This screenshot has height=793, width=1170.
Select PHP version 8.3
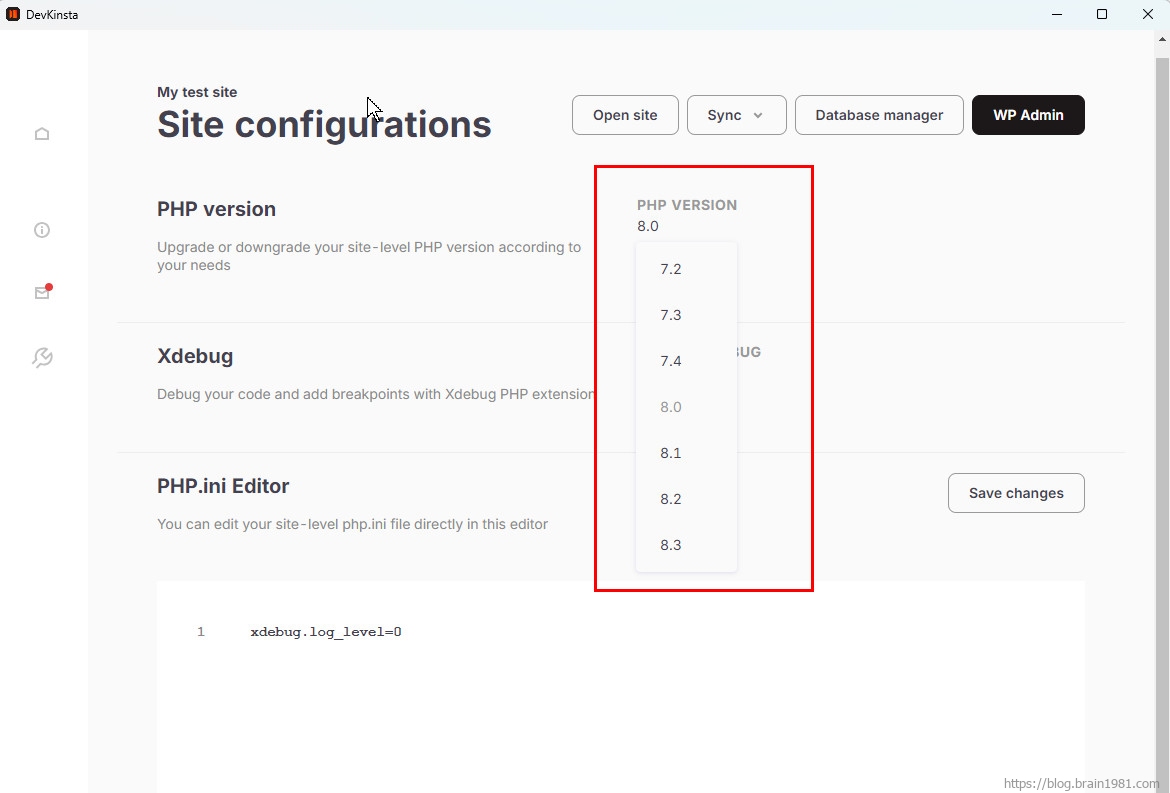(686, 545)
